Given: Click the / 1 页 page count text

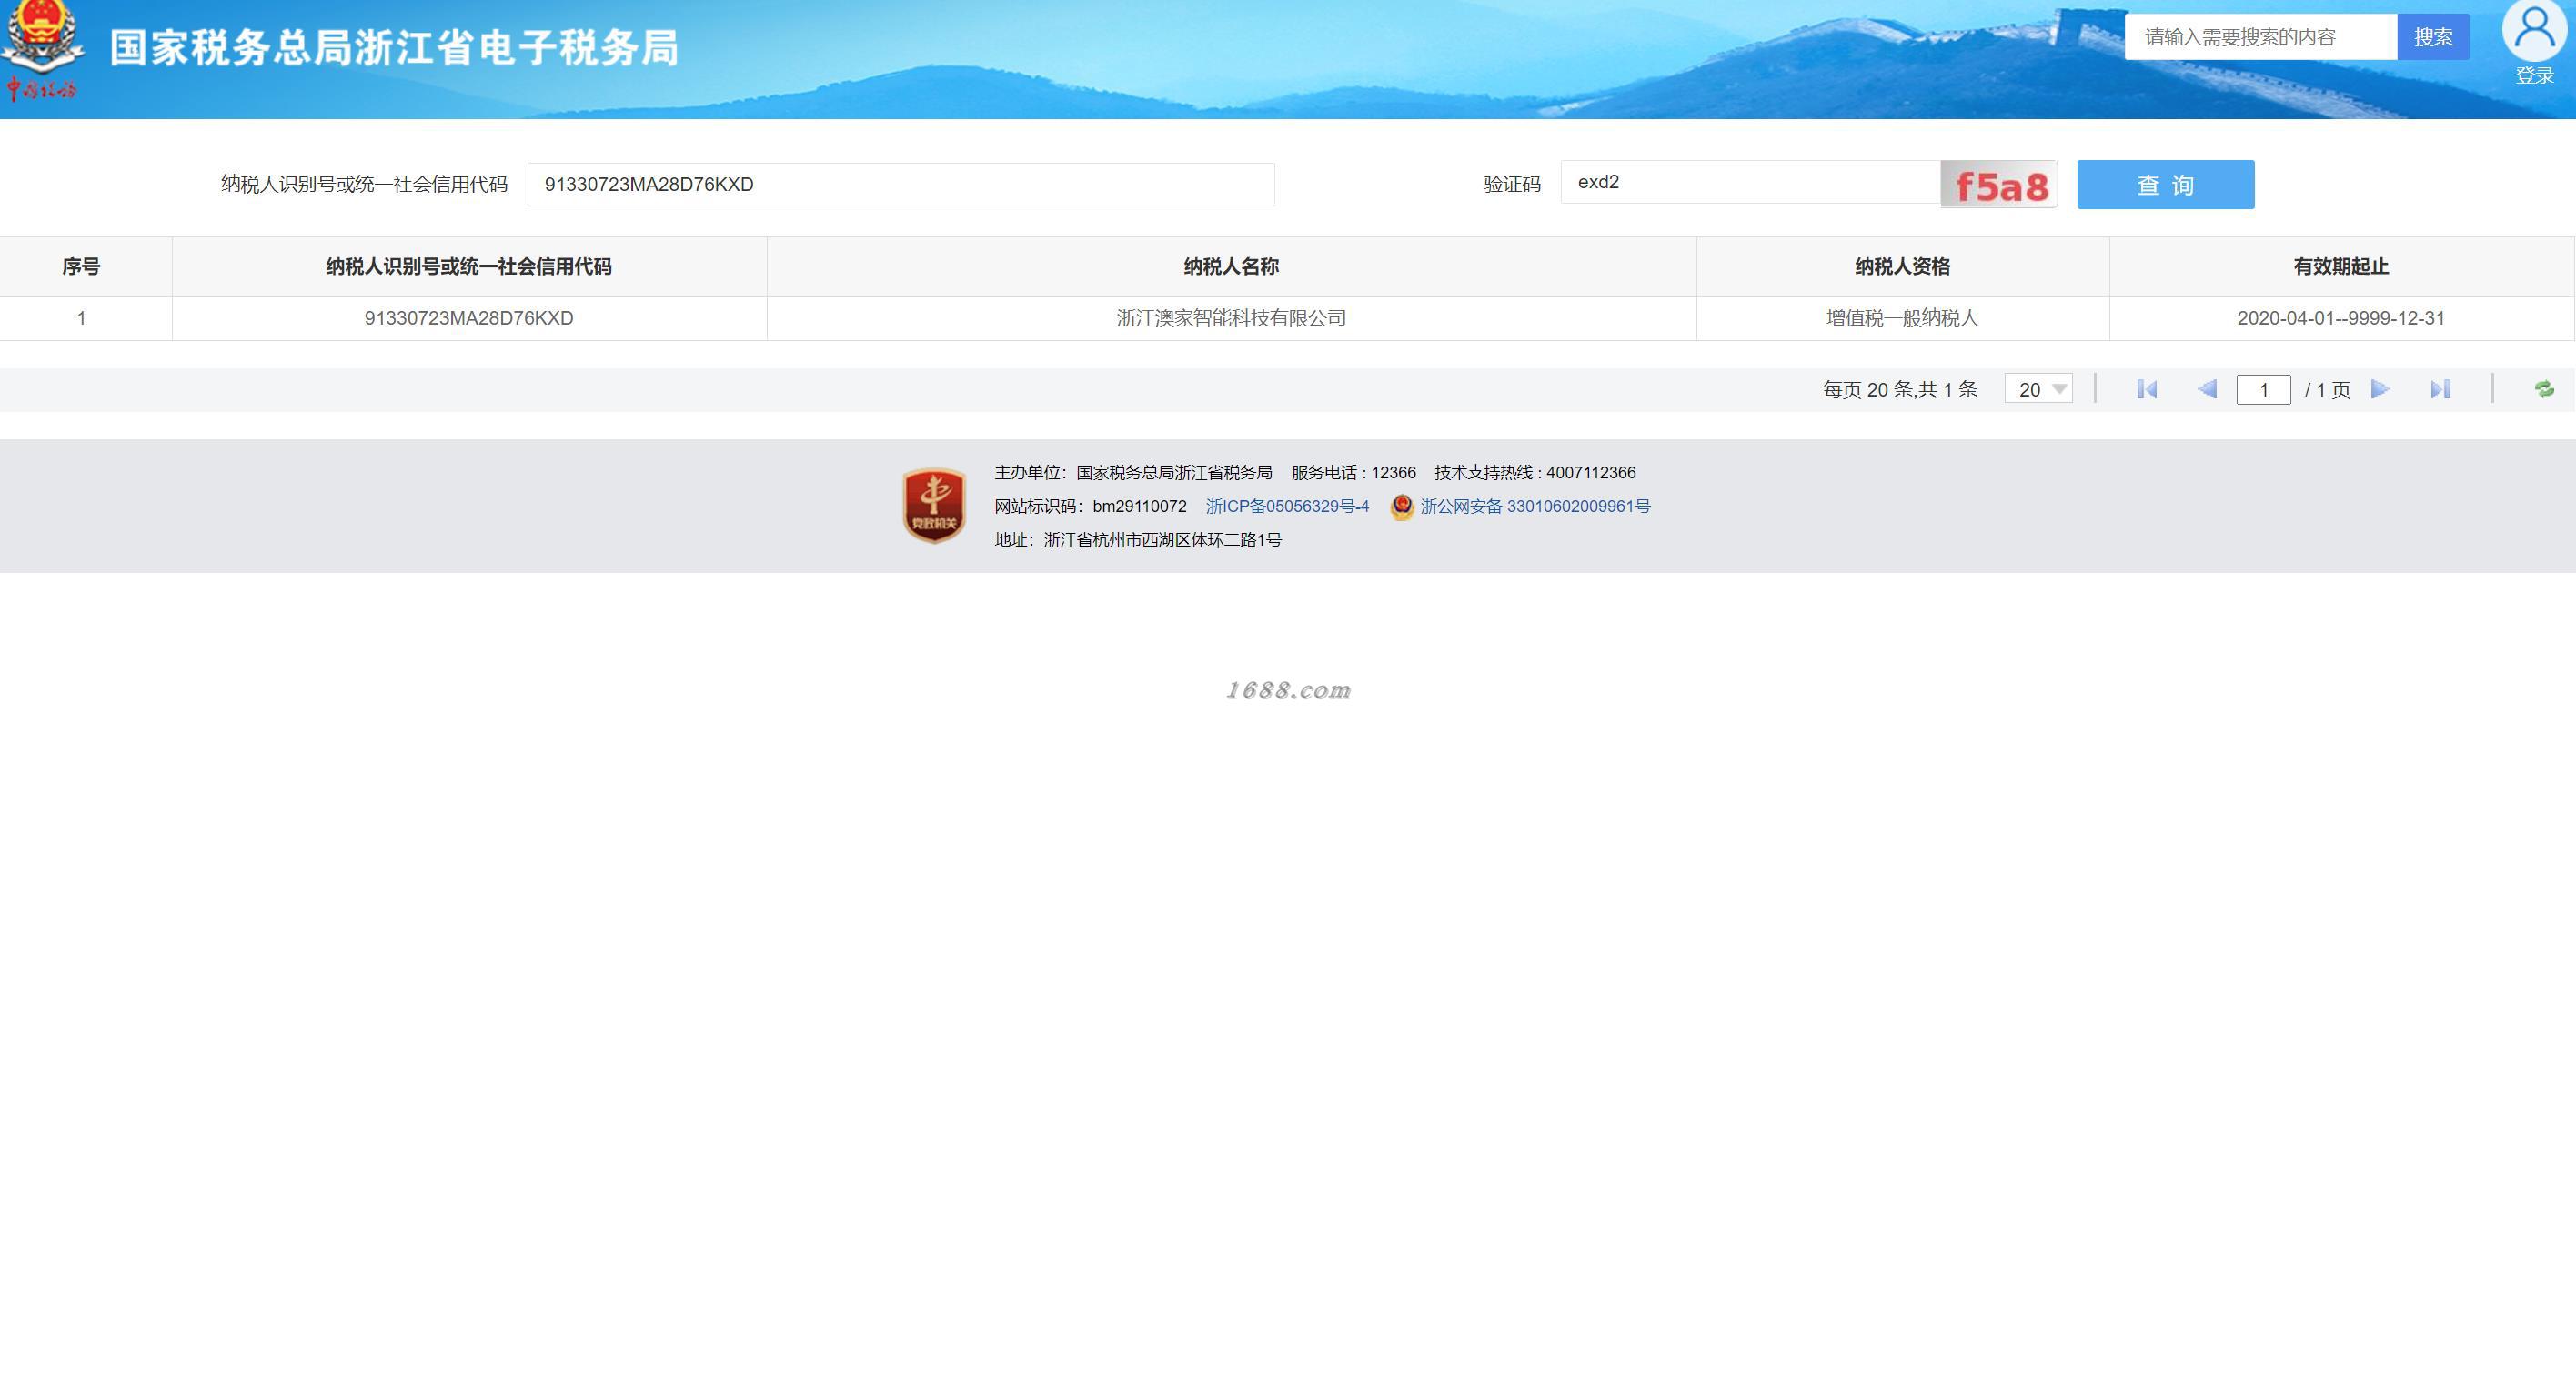Looking at the screenshot, I should [2327, 390].
